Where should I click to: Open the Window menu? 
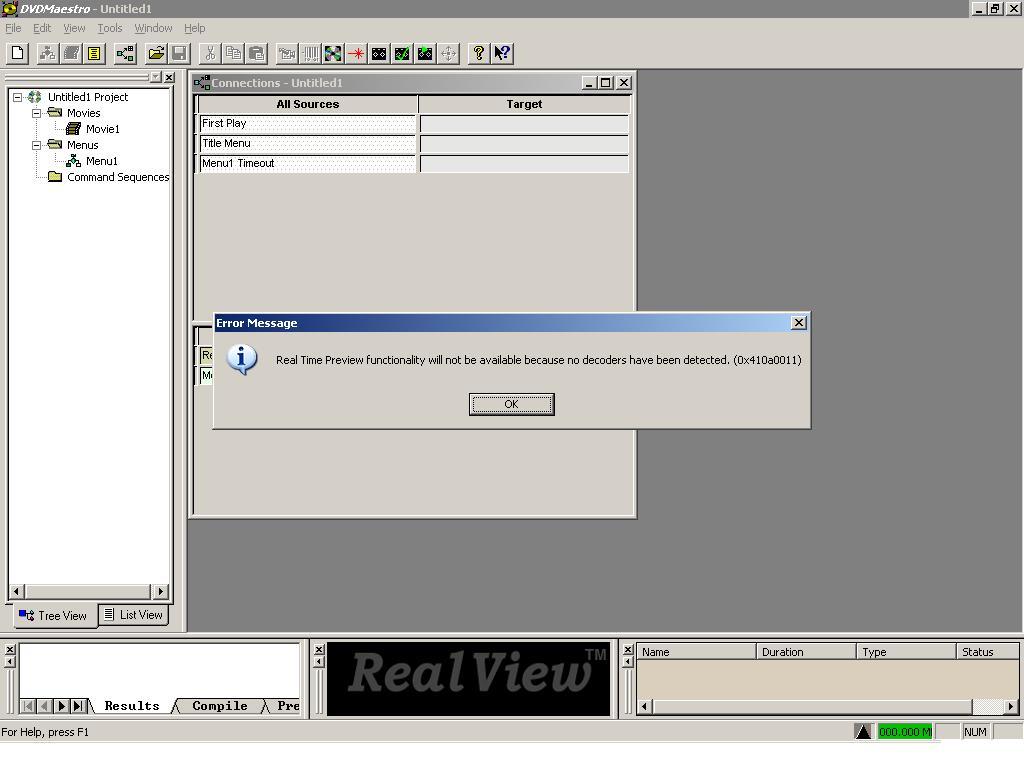click(153, 28)
